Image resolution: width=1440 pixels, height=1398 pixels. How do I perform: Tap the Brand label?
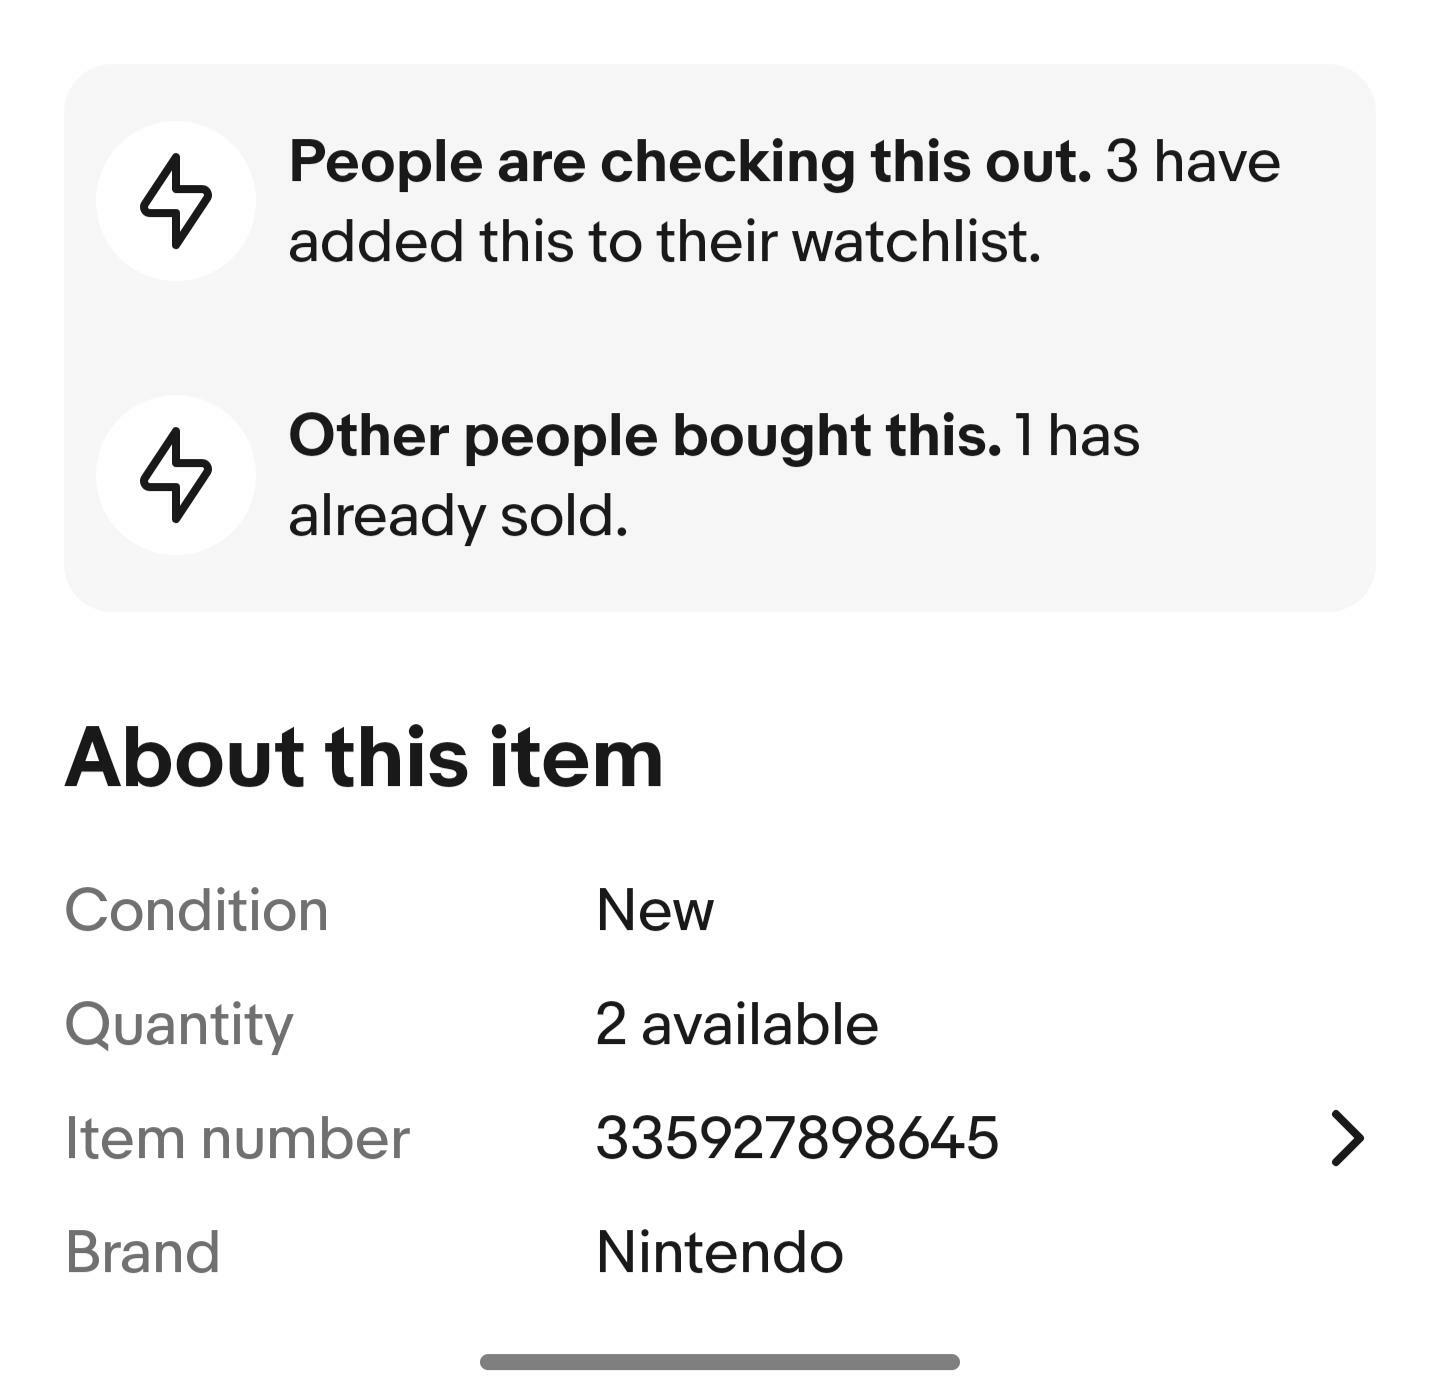click(142, 1252)
